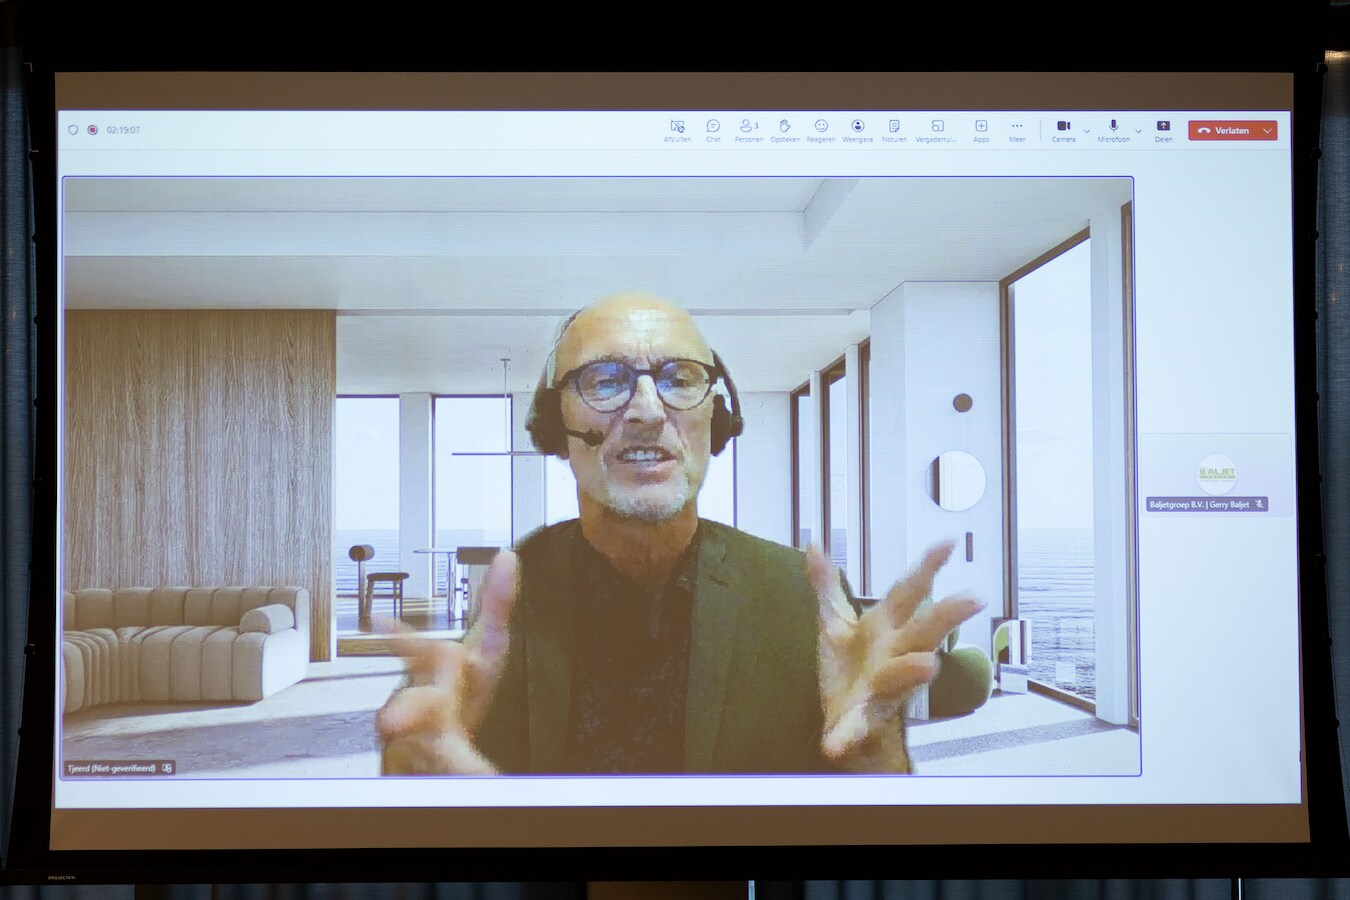This screenshot has height=900, width=1350.
Task: Click the Delen share screen icon
Action: pyautogui.click(x=1163, y=128)
